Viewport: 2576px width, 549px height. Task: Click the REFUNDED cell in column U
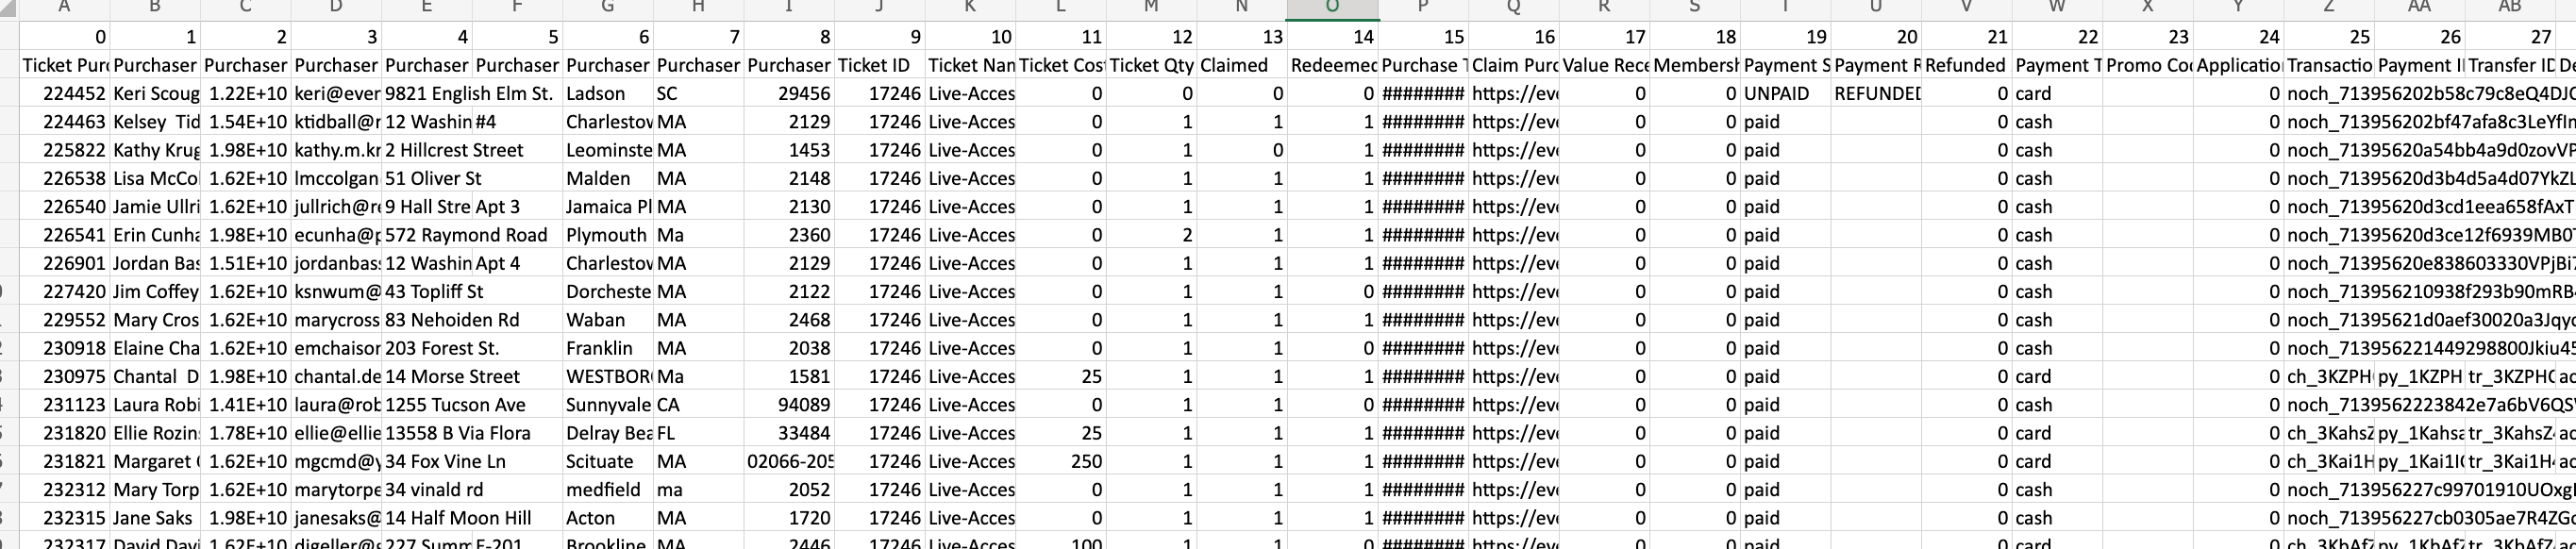[1876, 94]
